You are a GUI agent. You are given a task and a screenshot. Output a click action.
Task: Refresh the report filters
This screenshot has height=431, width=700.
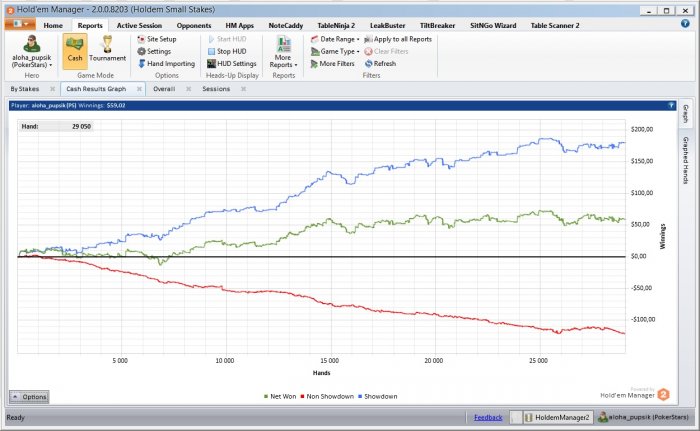tap(379, 63)
